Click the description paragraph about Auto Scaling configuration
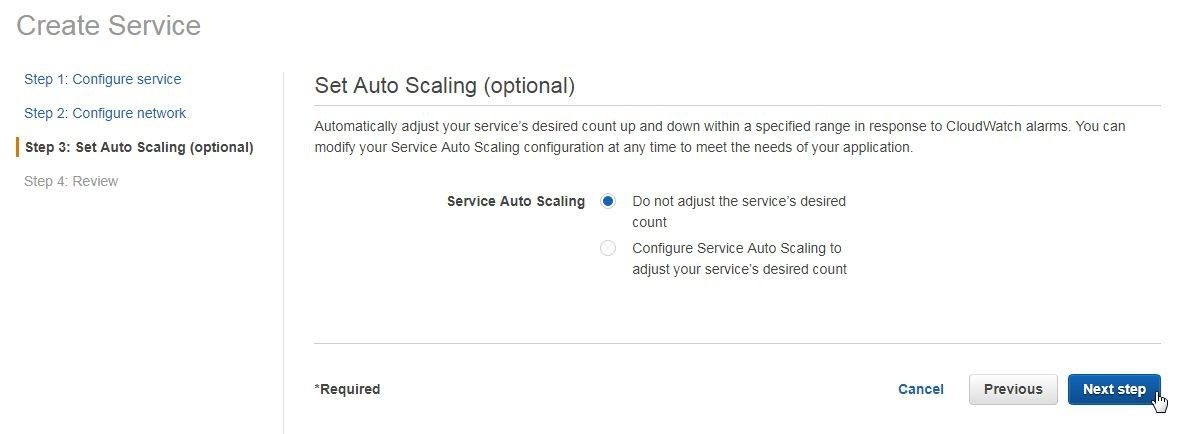This screenshot has height=434, width=1181. [719, 136]
